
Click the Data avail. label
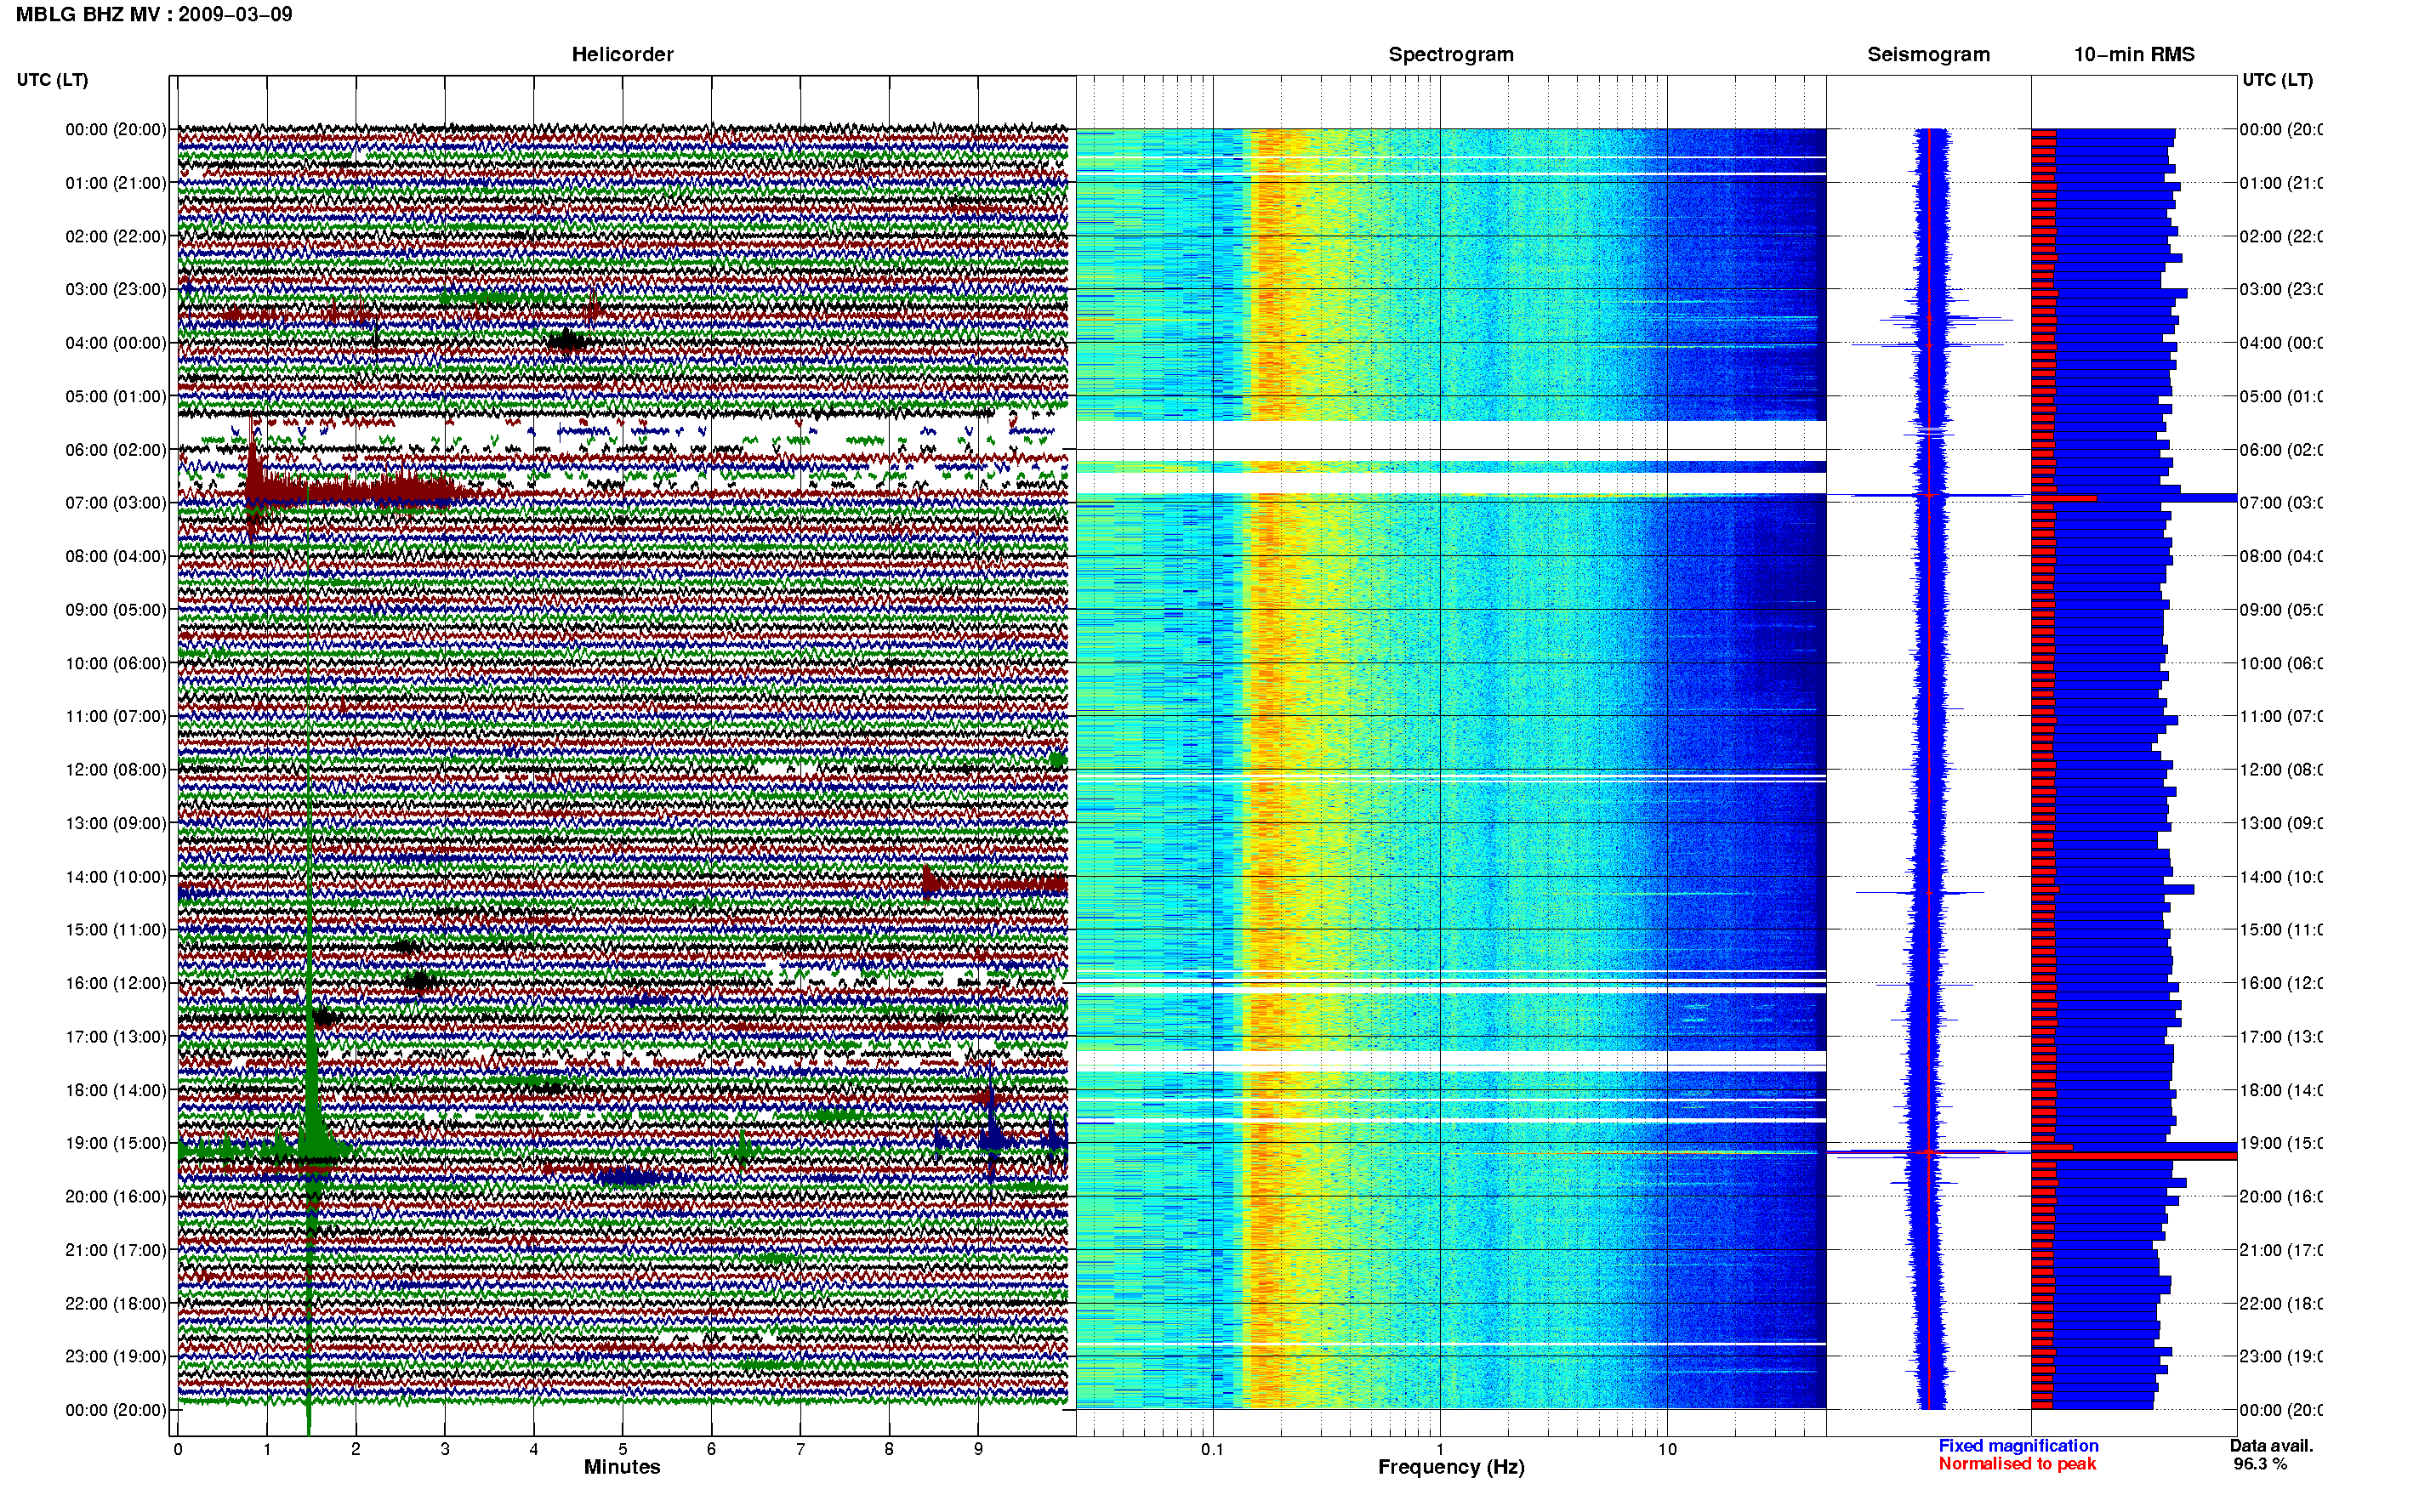[2271, 1446]
